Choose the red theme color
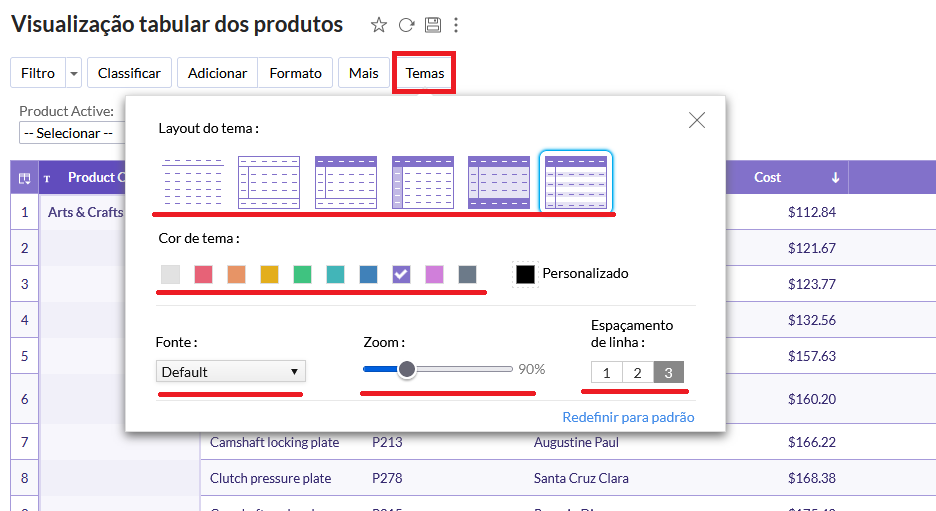The height and width of the screenshot is (511, 936). click(x=204, y=275)
